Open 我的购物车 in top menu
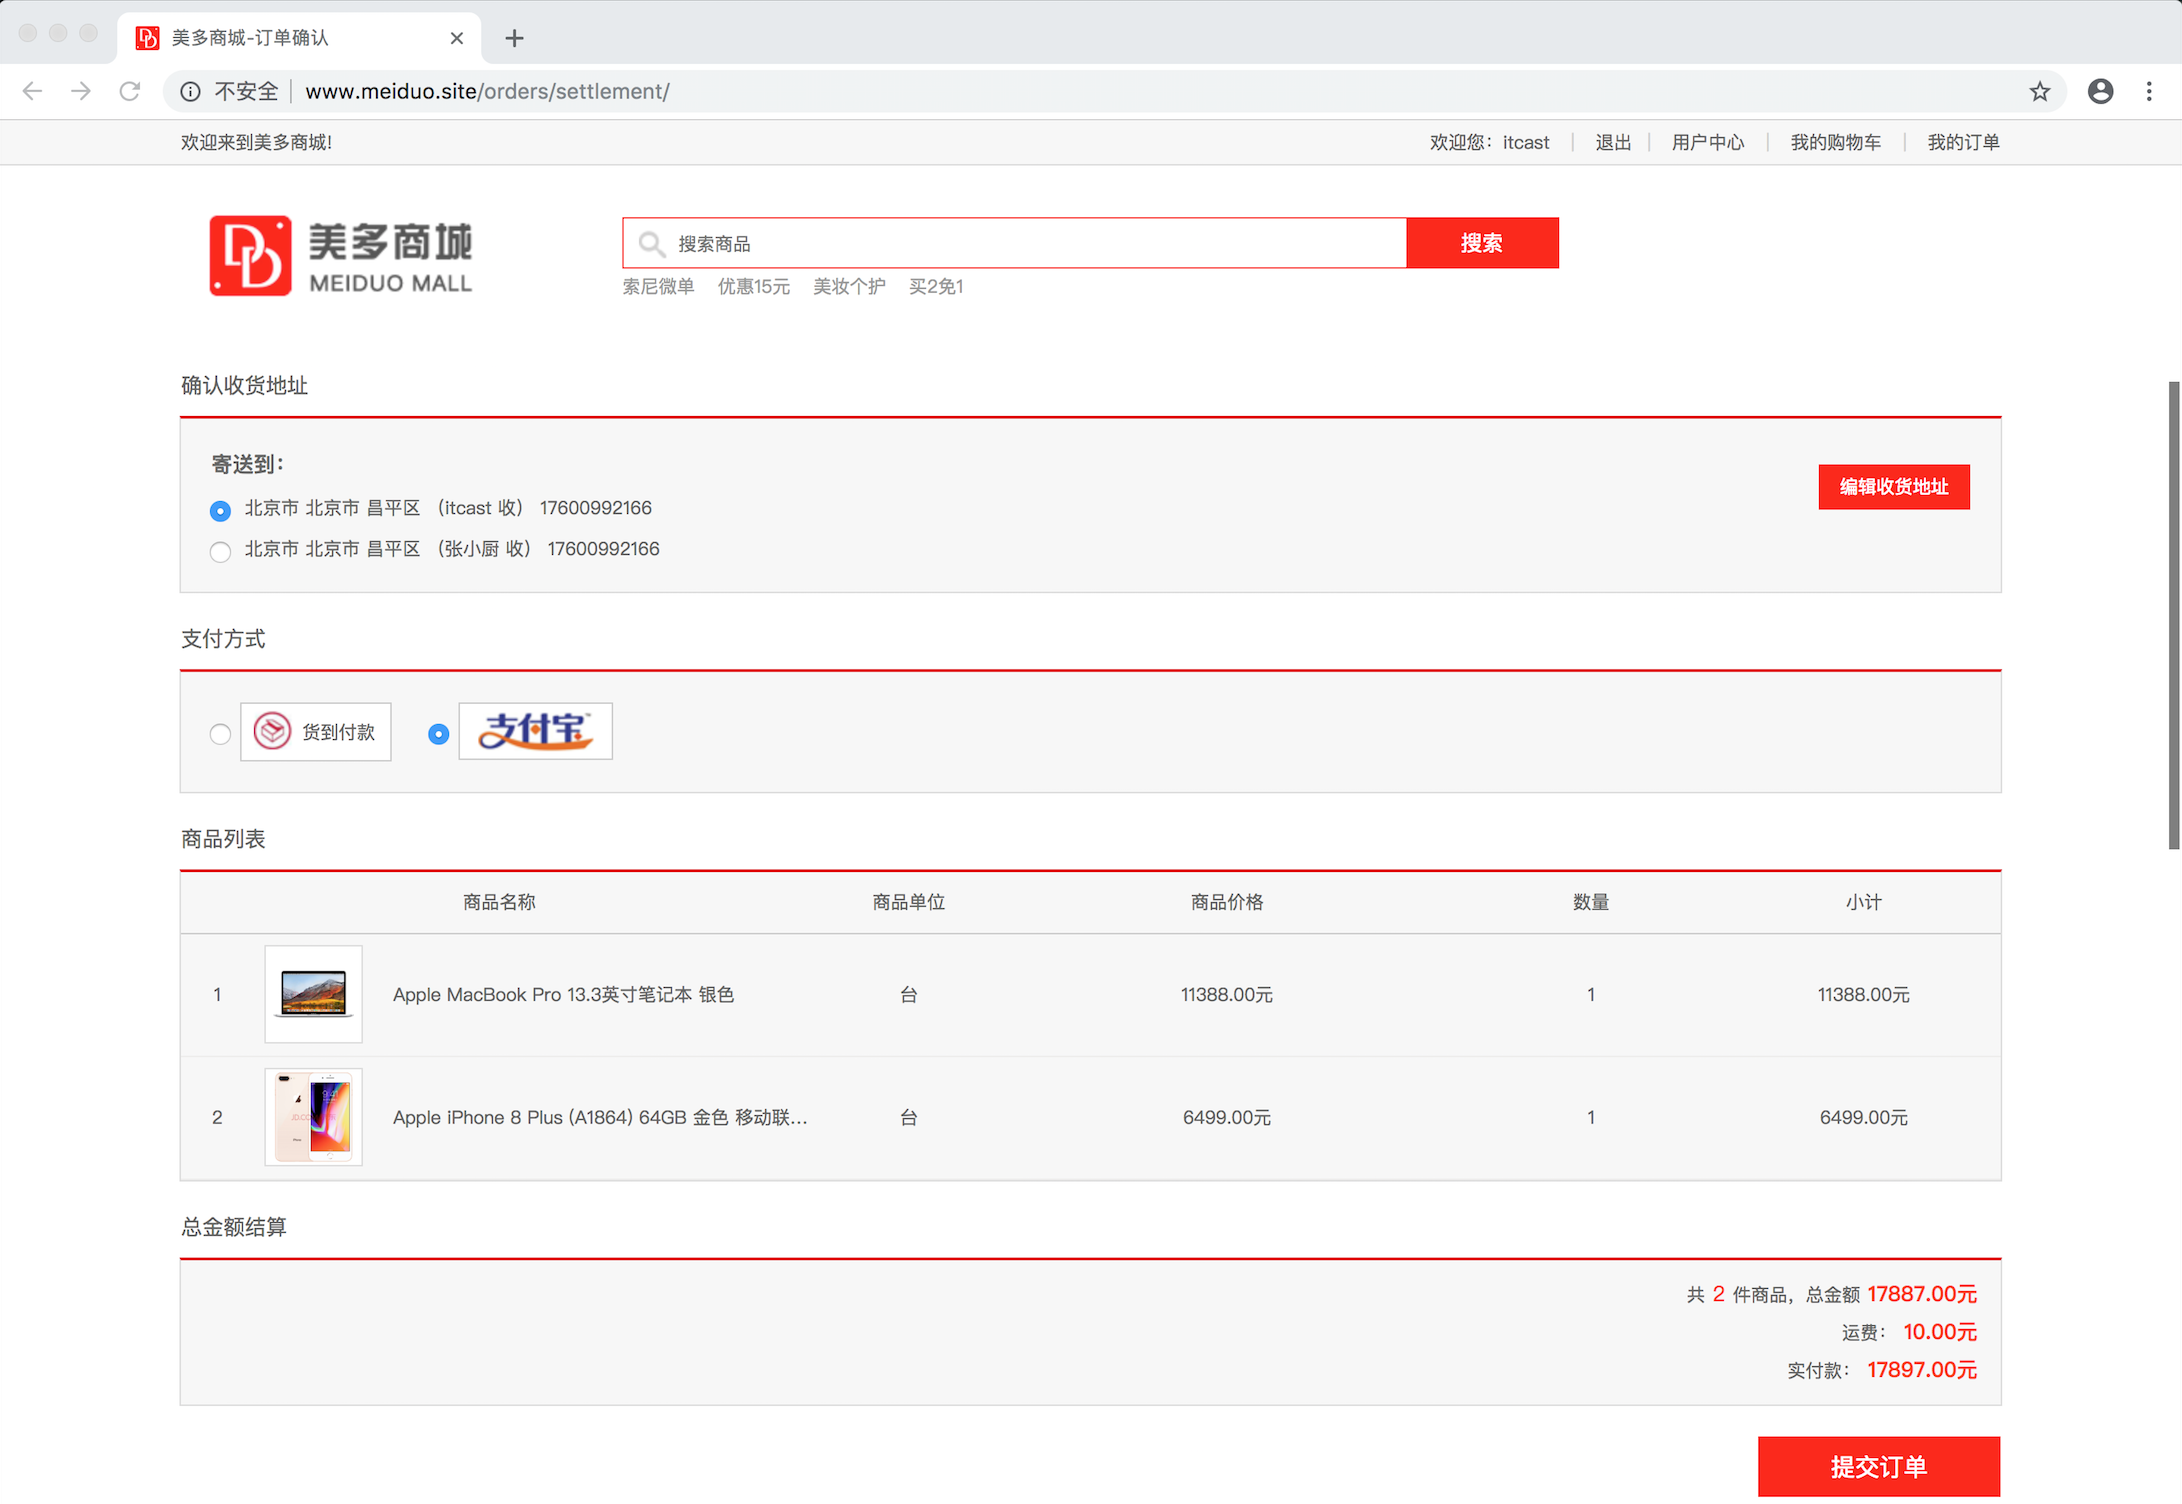Viewport: 2182px width, 1504px height. pos(1835,142)
